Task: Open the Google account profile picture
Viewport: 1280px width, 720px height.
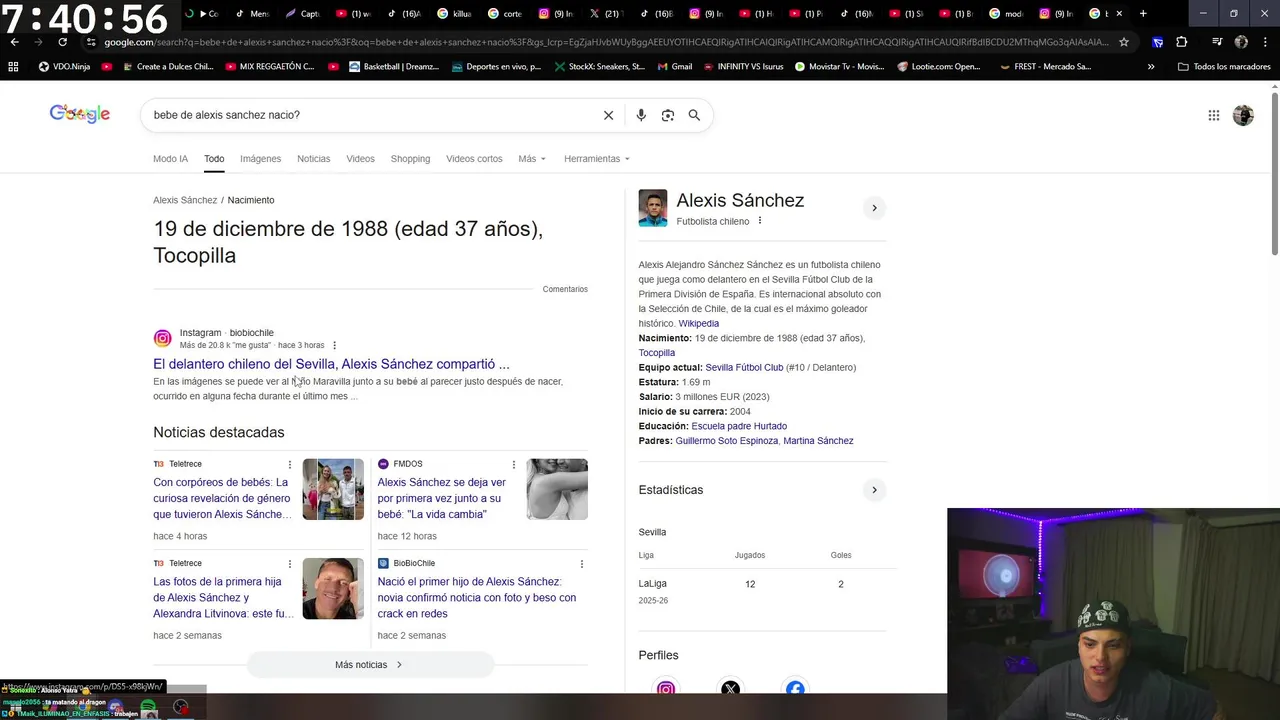Action: point(1243,115)
